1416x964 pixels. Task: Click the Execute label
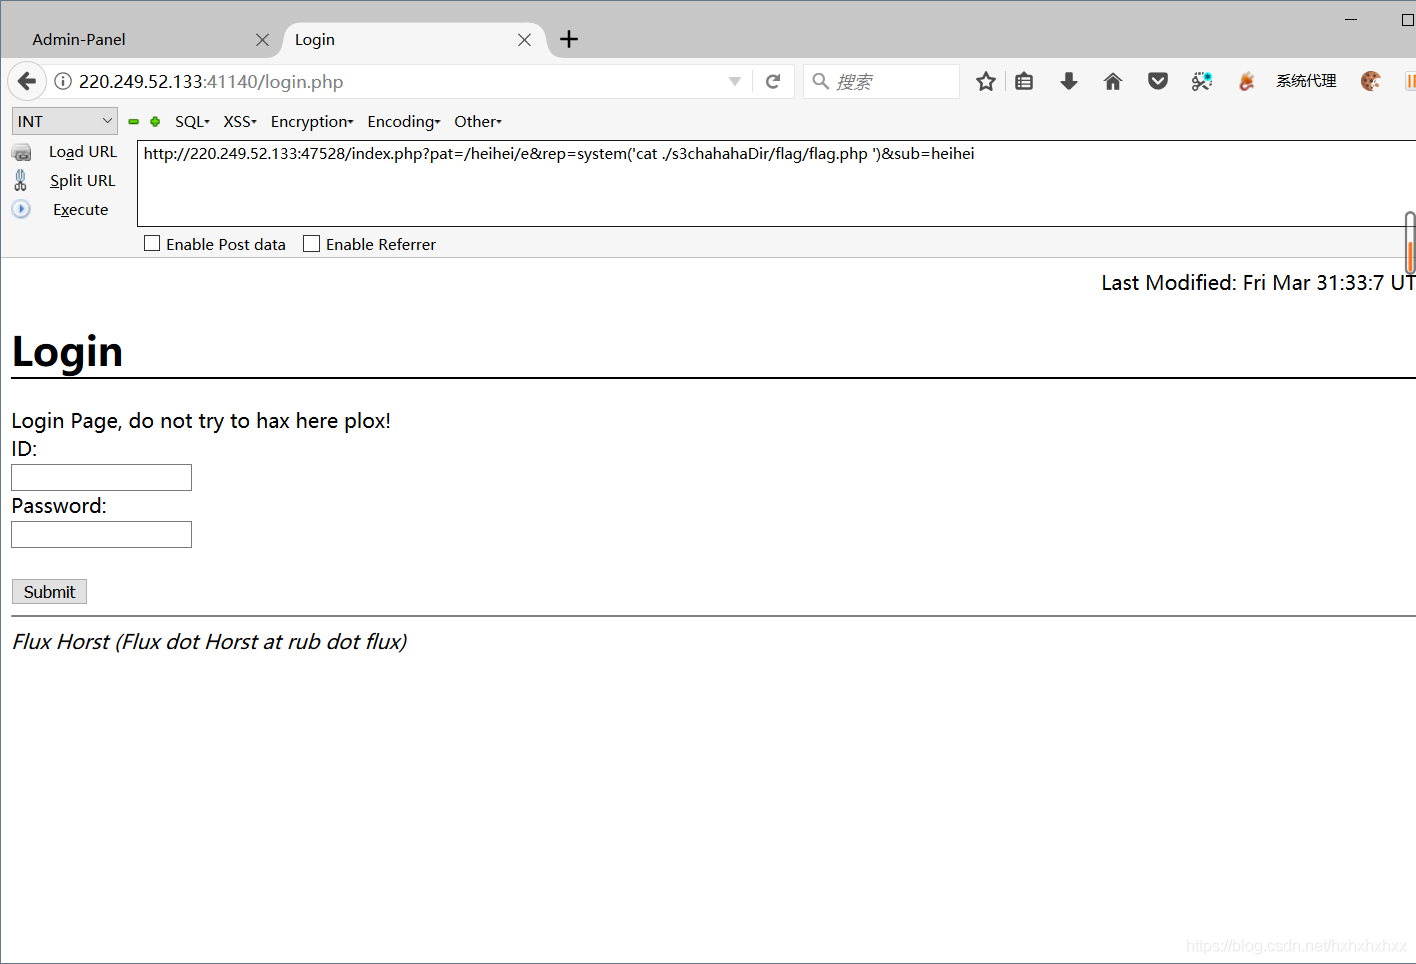click(81, 209)
